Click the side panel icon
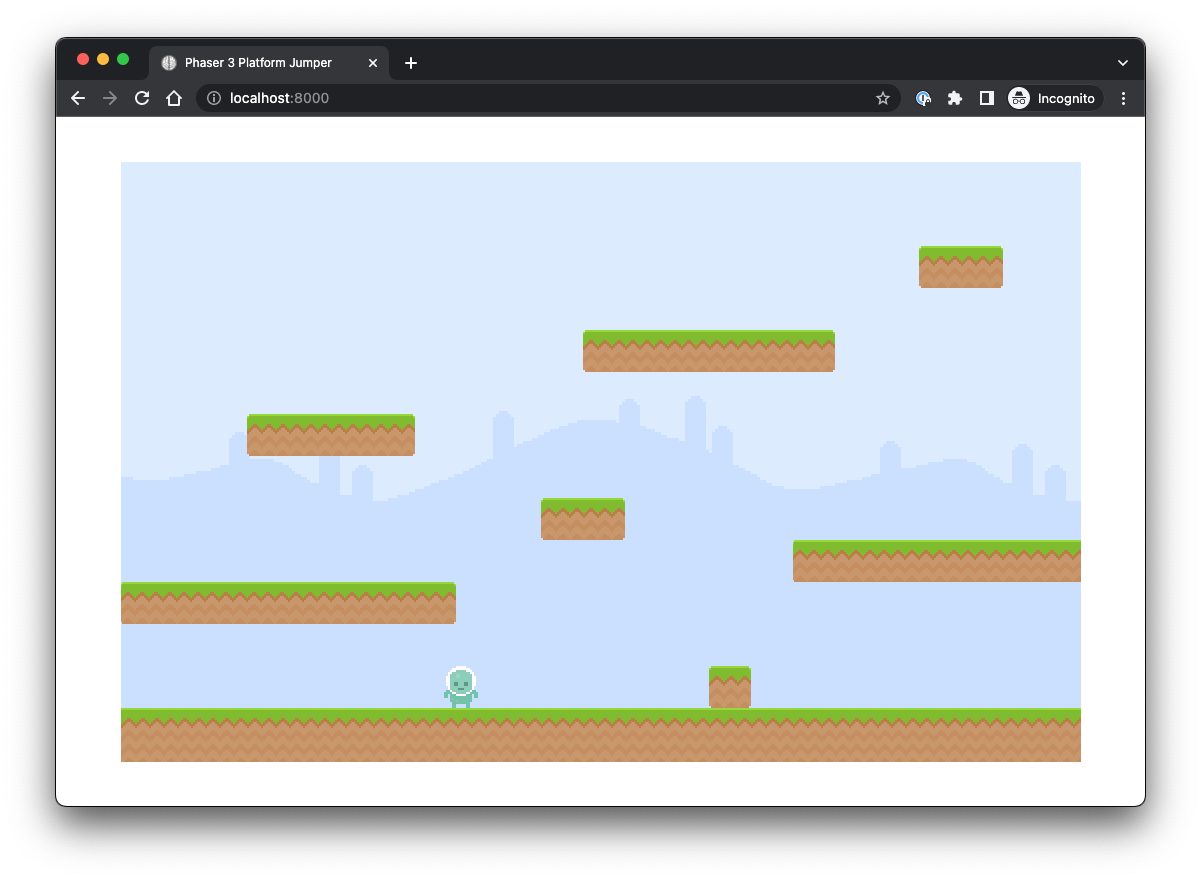Screen dimensions: 1201x880 click(987, 98)
